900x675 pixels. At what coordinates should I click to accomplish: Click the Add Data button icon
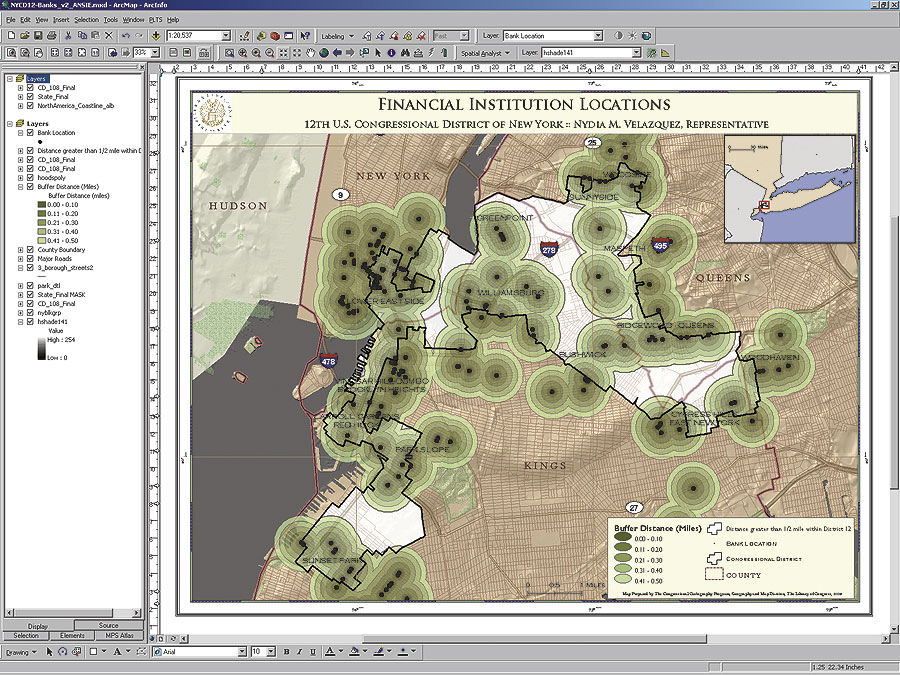[x=157, y=36]
